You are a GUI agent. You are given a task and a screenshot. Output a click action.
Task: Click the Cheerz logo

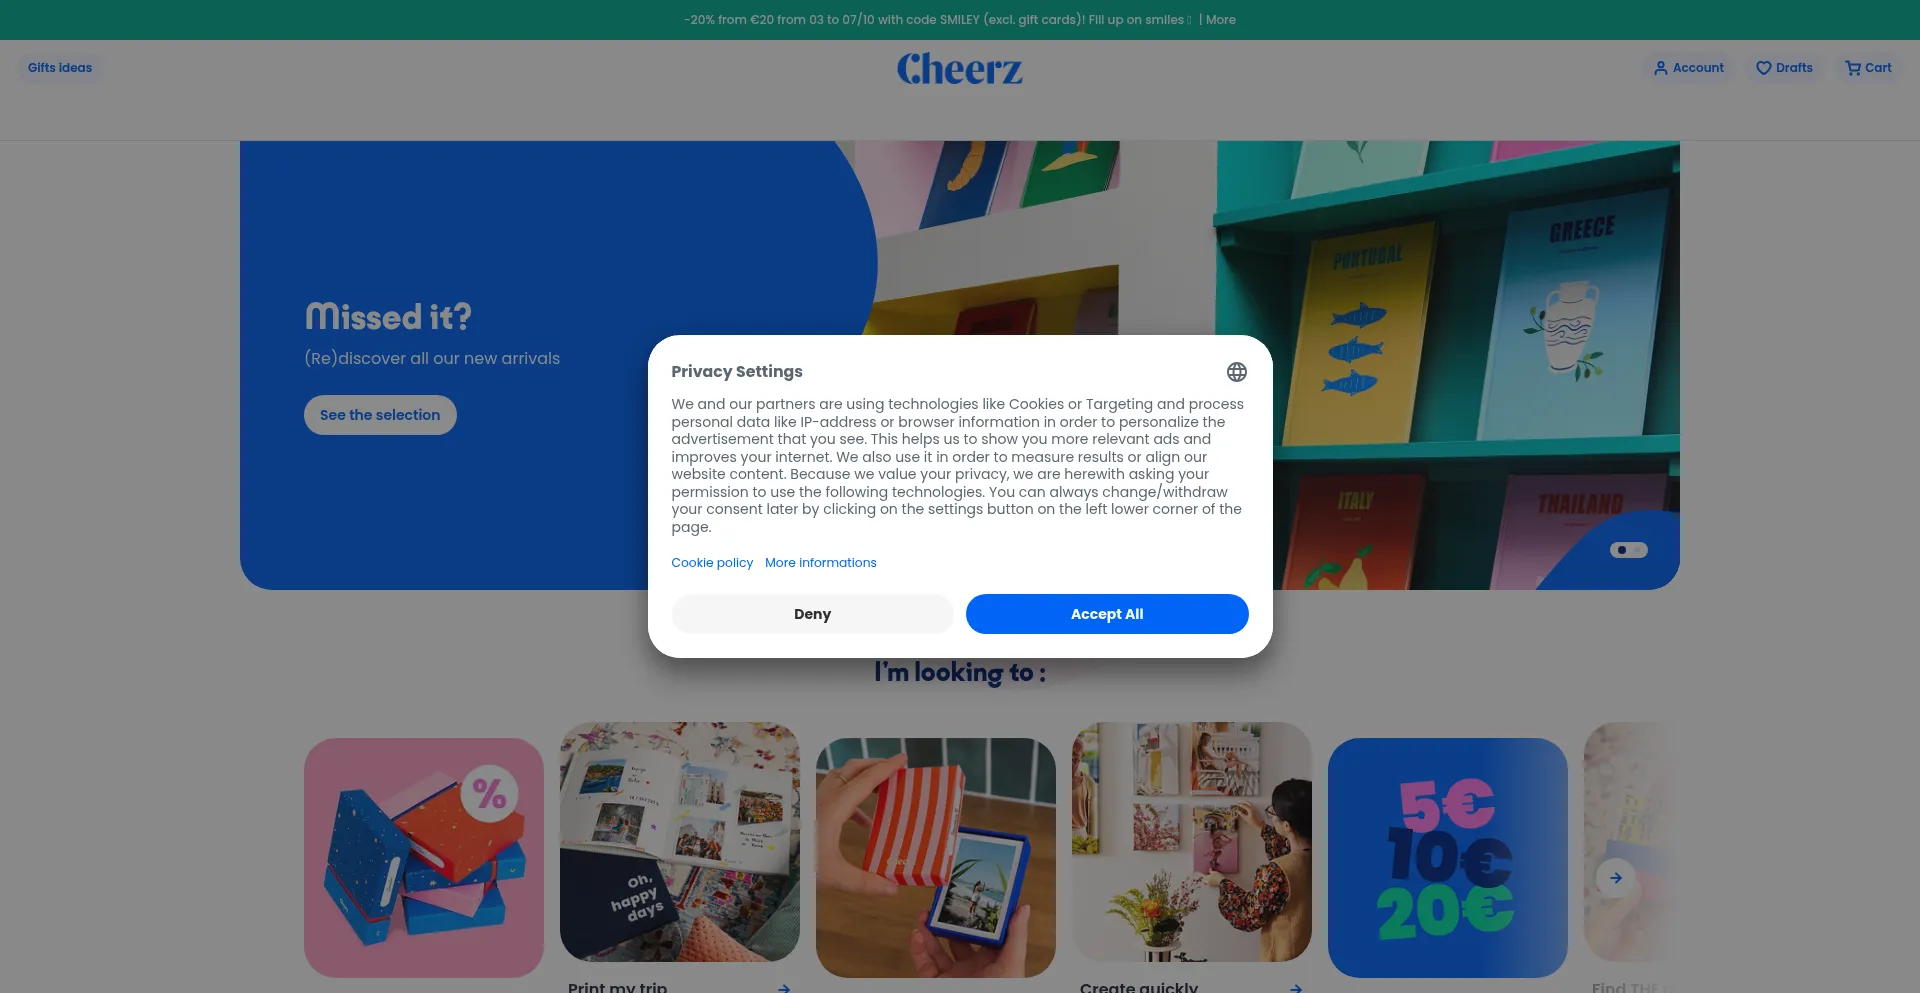(960, 68)
